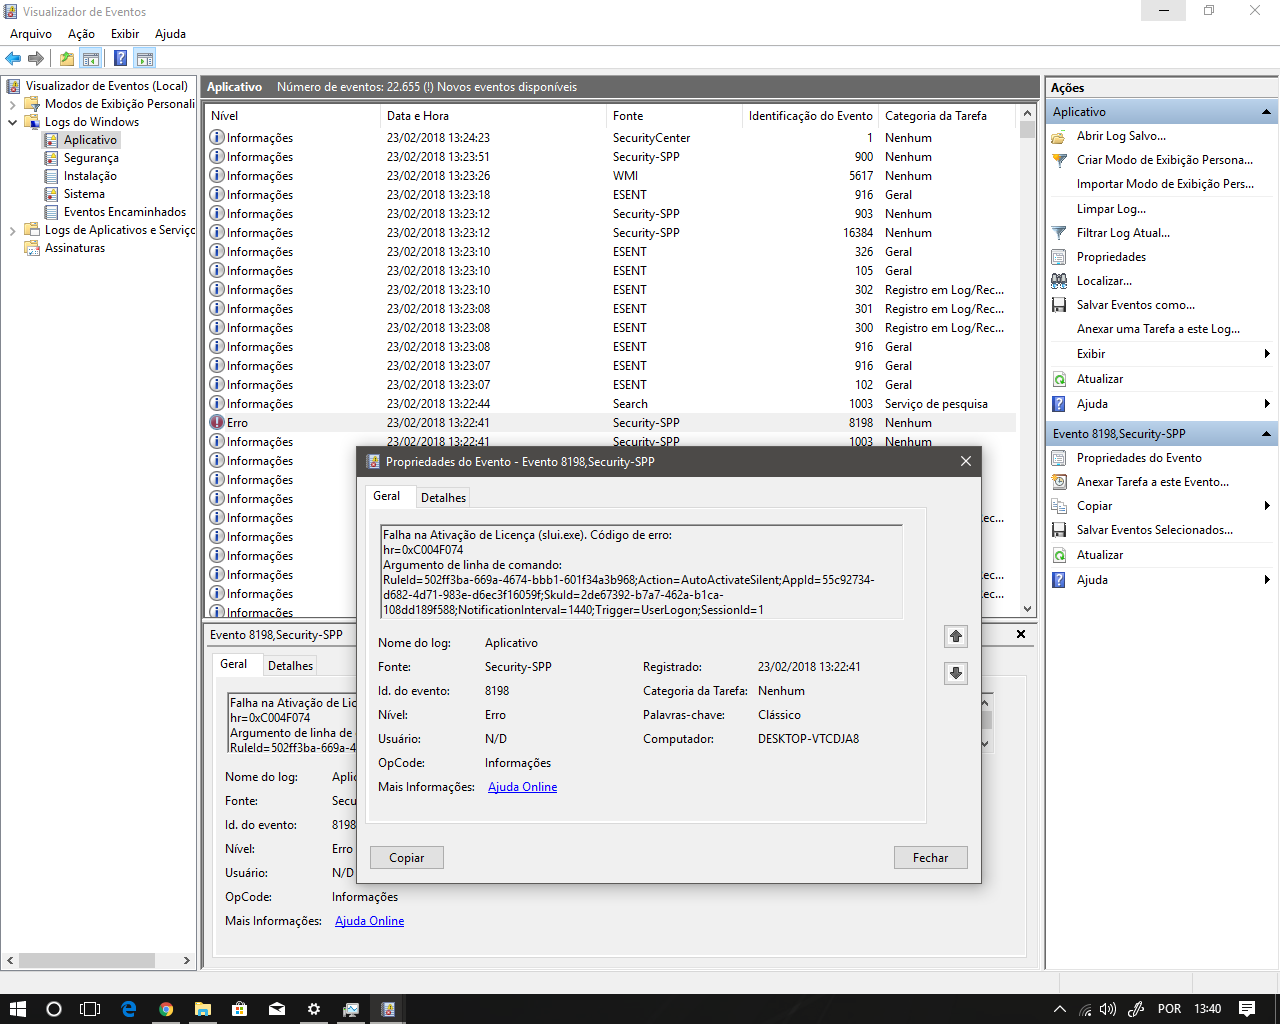Viewport: 1280px width, 1024px height.
Task: Click the Propriedades icon in Aplicativo actions
Action: [x=1059, y=257]
